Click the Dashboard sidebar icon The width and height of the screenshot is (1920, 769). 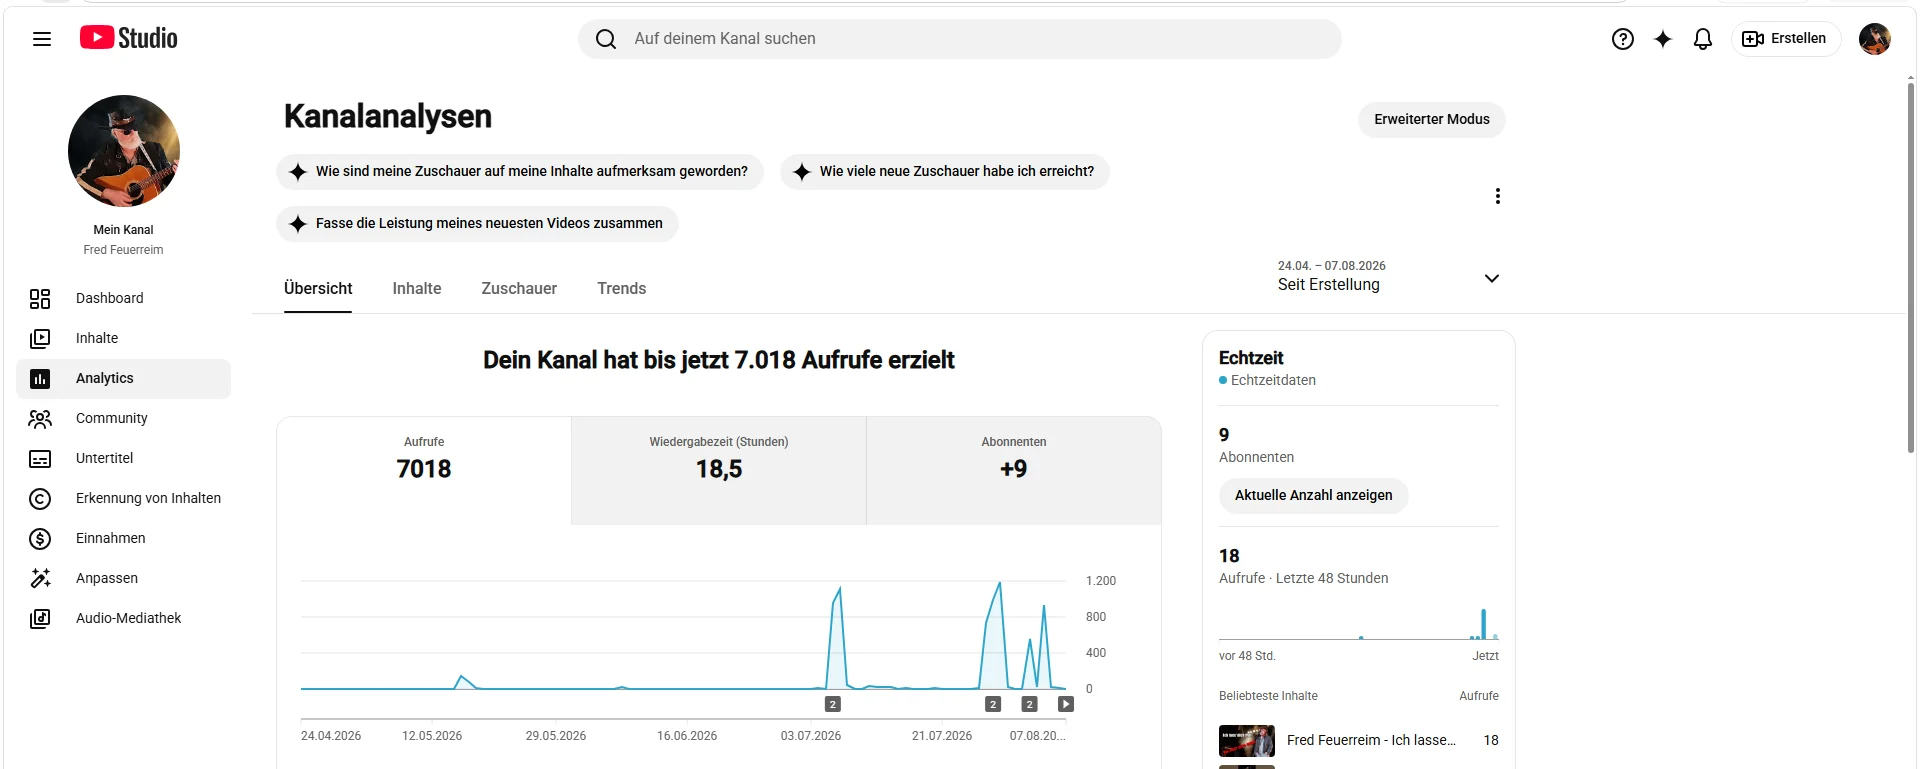point(40,299)
